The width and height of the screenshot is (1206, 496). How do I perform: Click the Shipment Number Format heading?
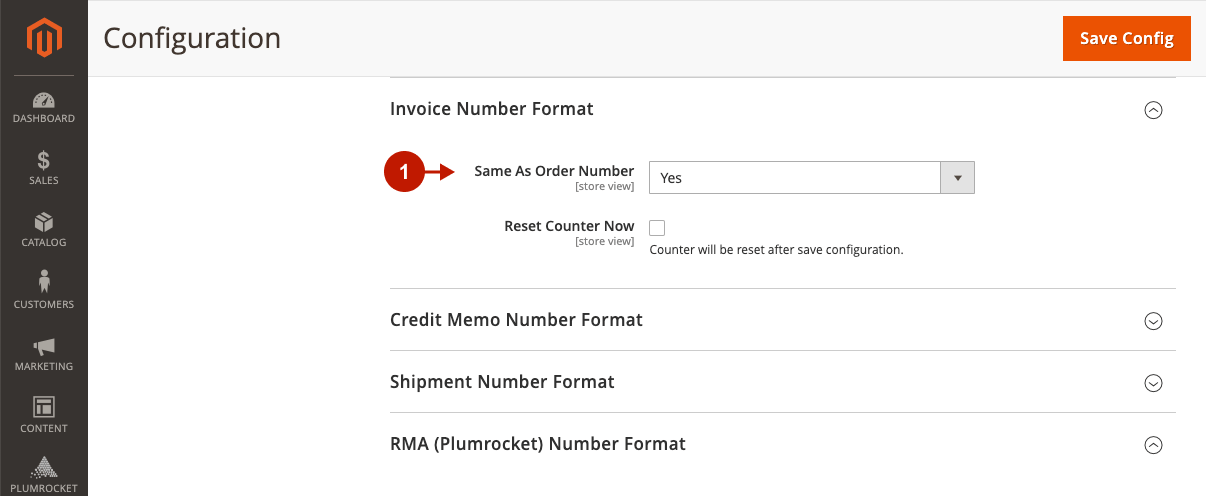point(502,382)
